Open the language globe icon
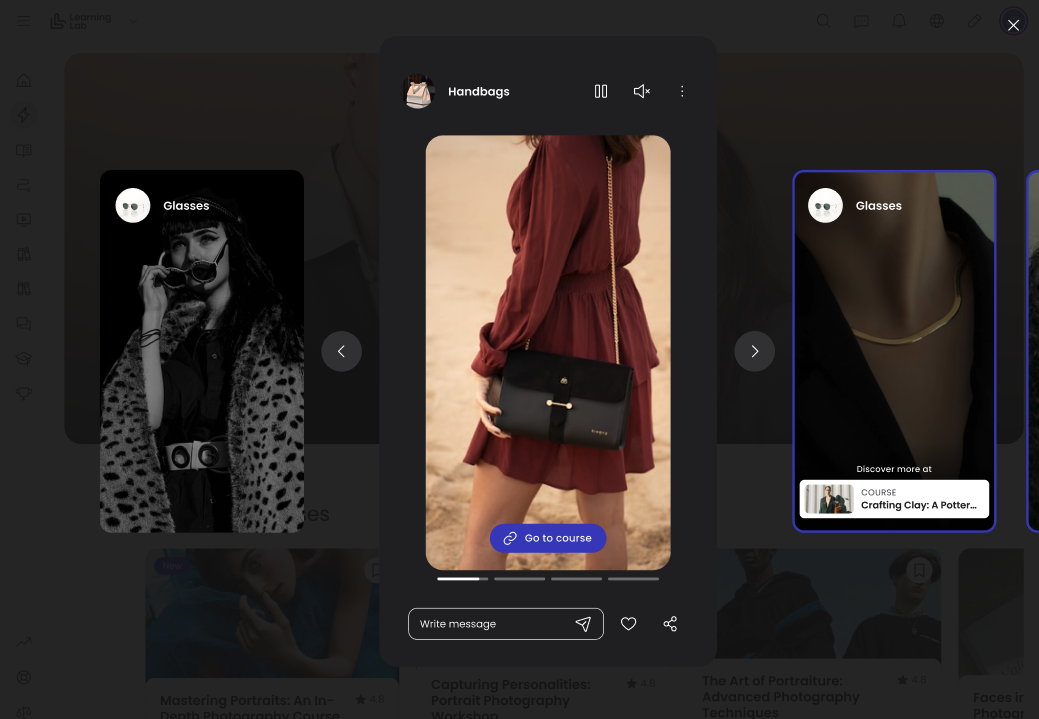This screenshot has height=719, width=1039. coord(937,21)
